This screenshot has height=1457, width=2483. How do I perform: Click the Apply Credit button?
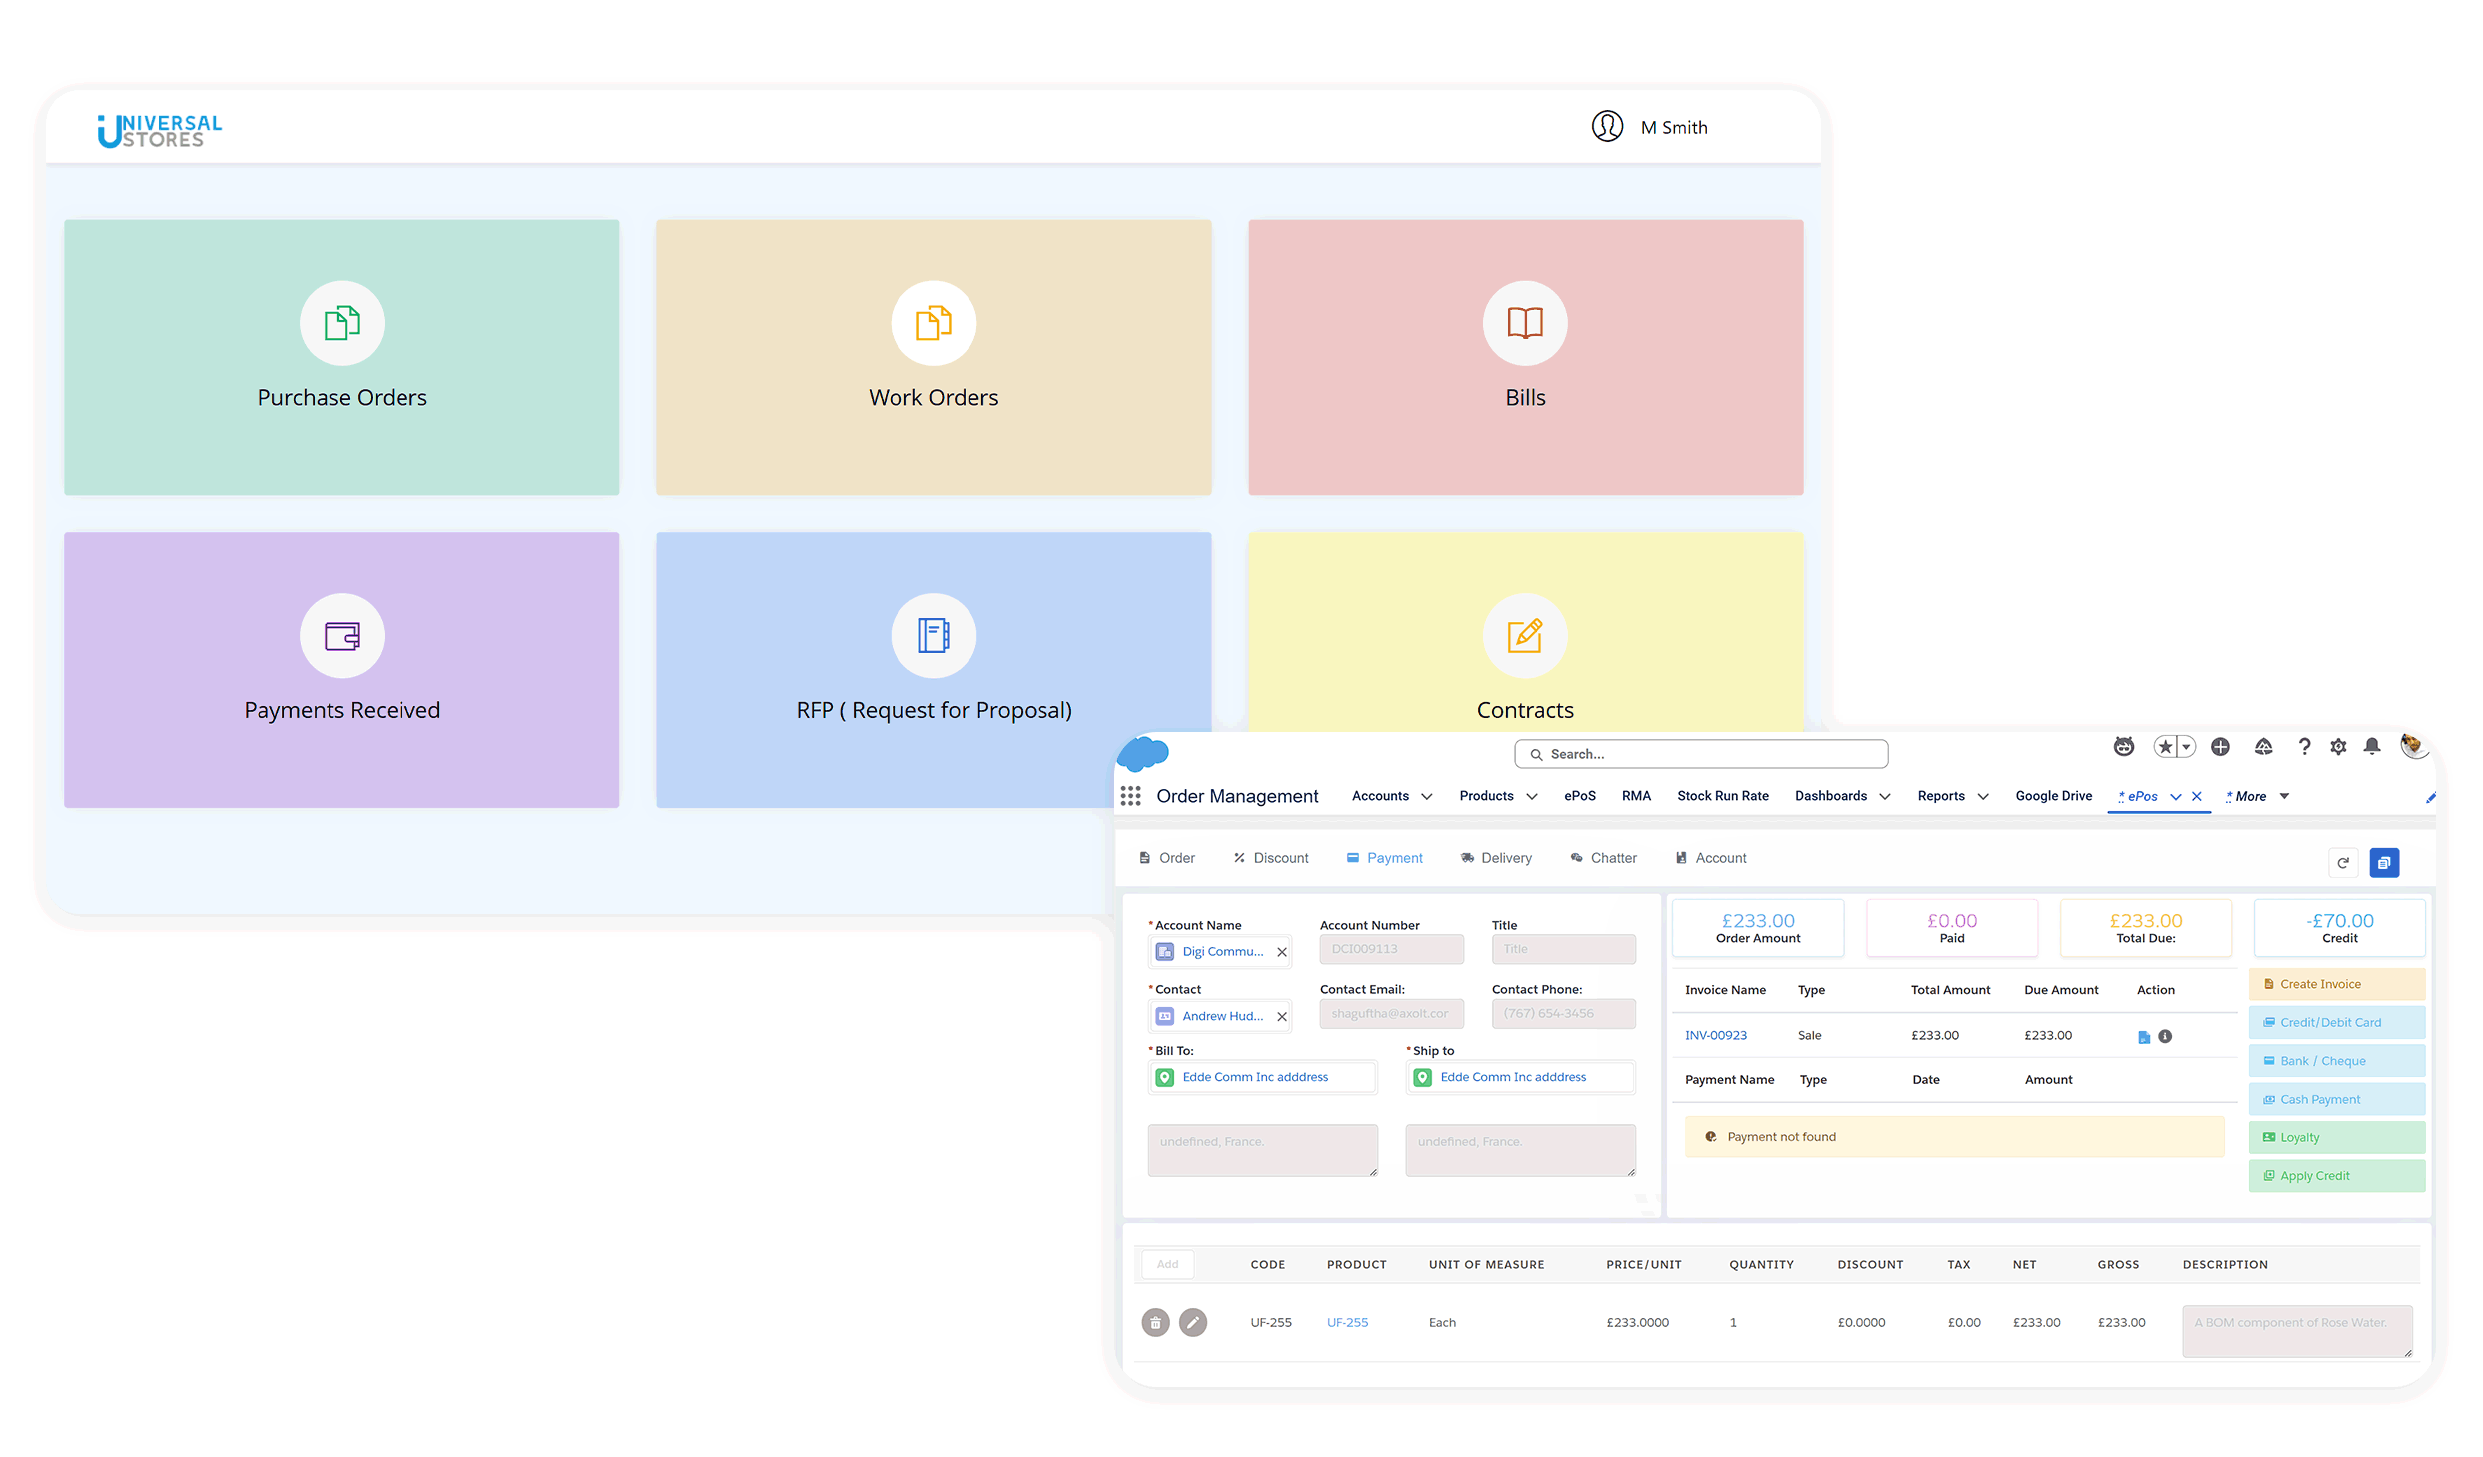pyautogui.click(x=2336, y=1176)
